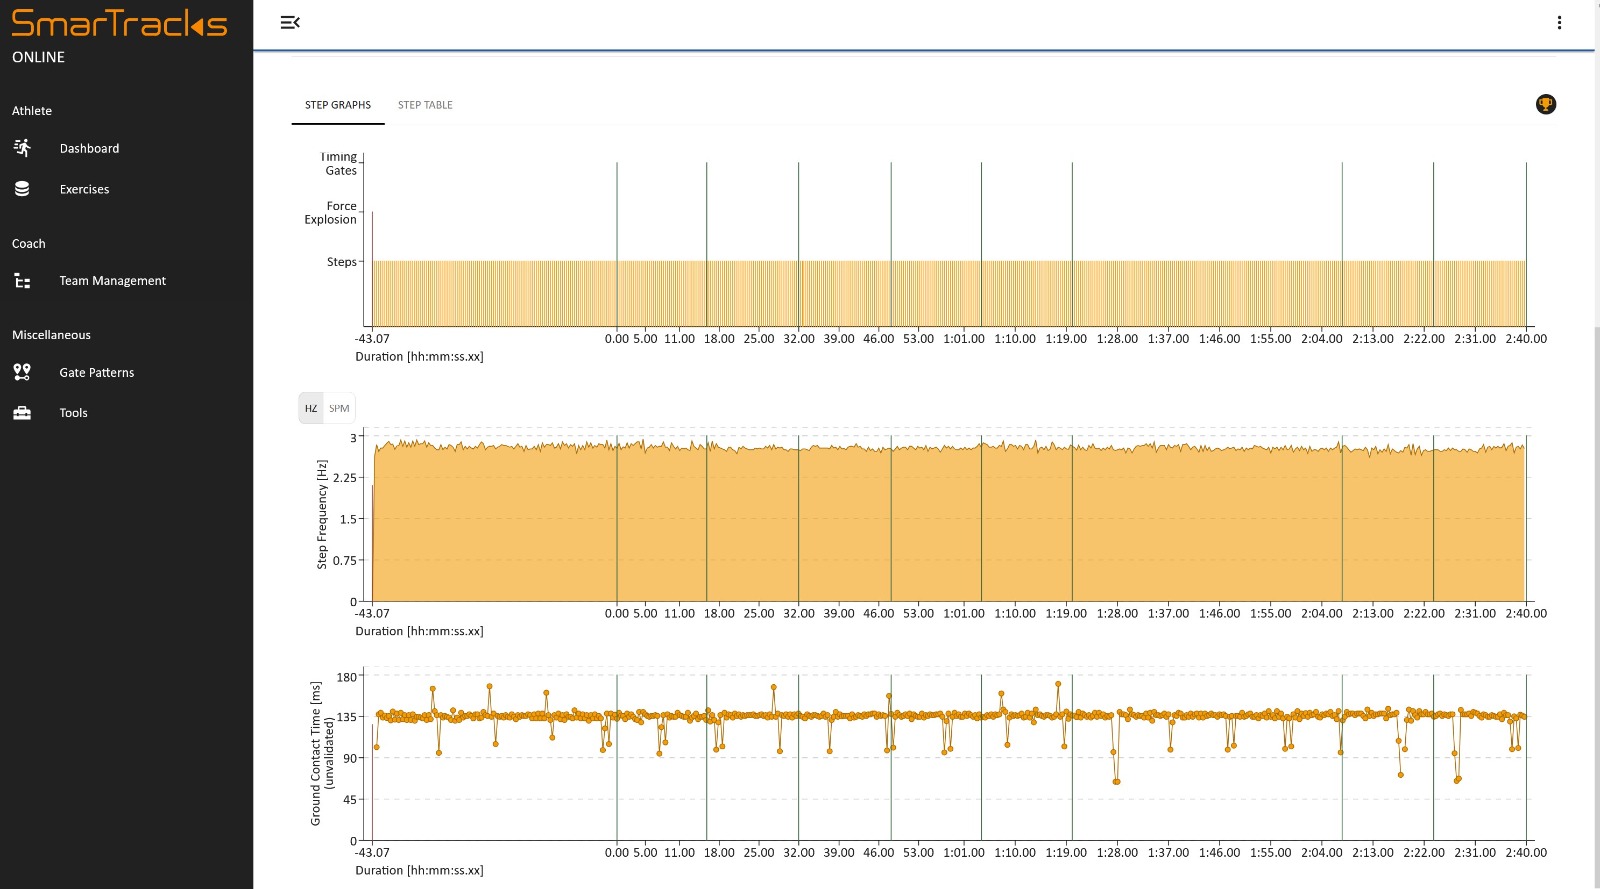
Task: Click the Gate Patterns pins icon
Action: [x=22, y=372]
